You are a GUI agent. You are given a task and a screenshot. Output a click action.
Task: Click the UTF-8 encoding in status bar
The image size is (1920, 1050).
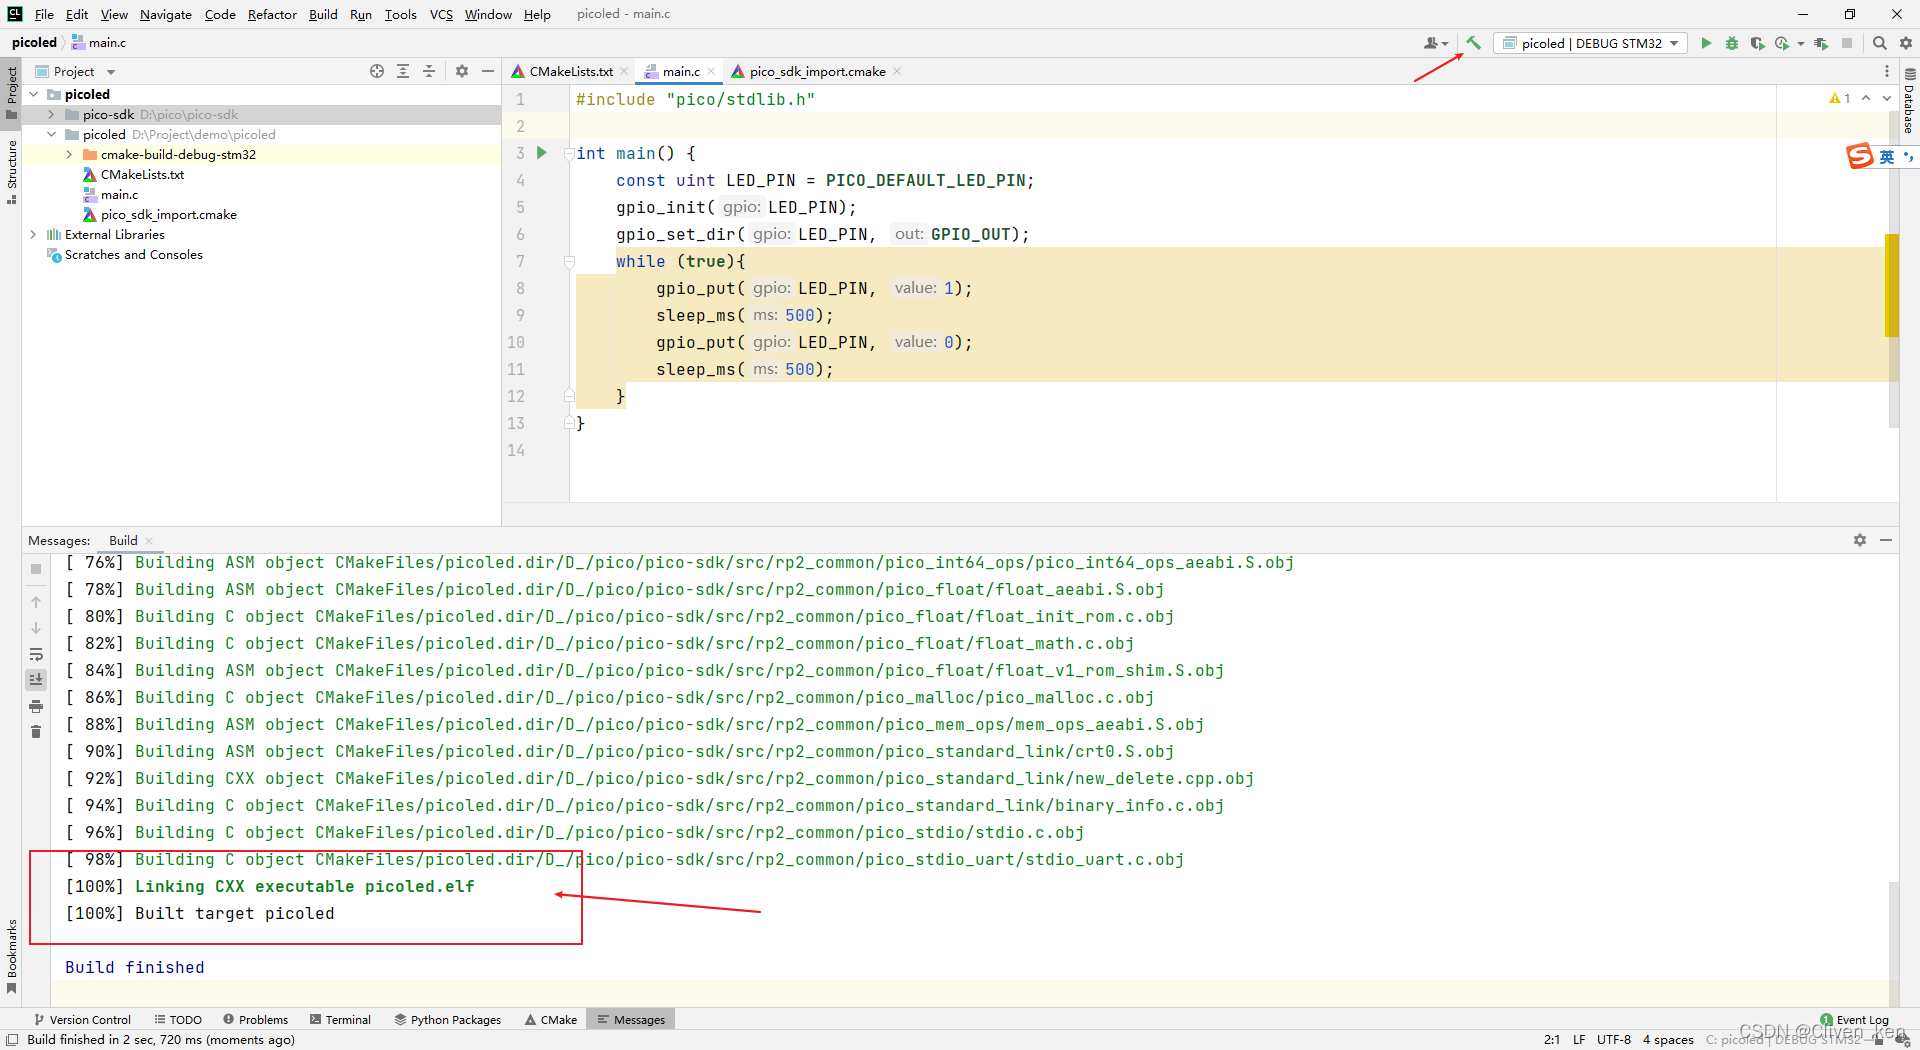click(x=1613, y=1039)
